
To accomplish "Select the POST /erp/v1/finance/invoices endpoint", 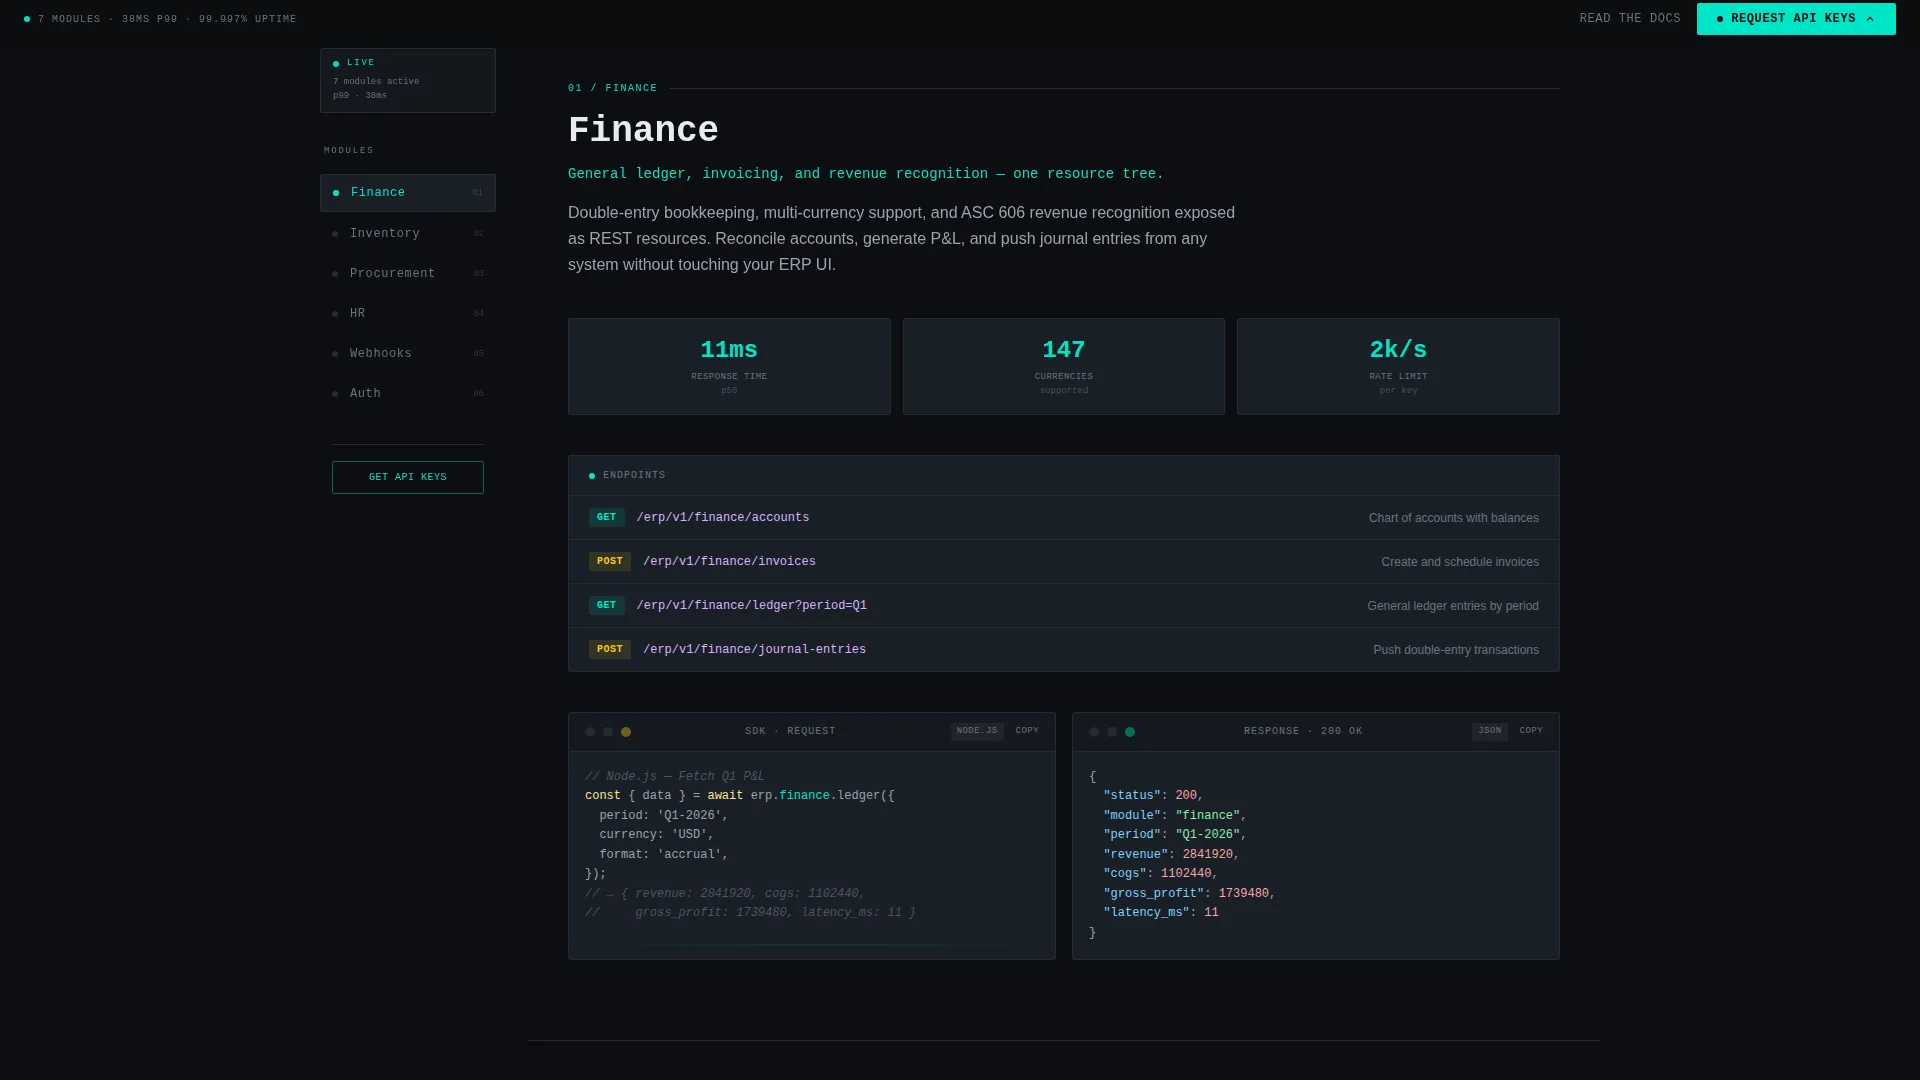I will (x=1063, y=562).
